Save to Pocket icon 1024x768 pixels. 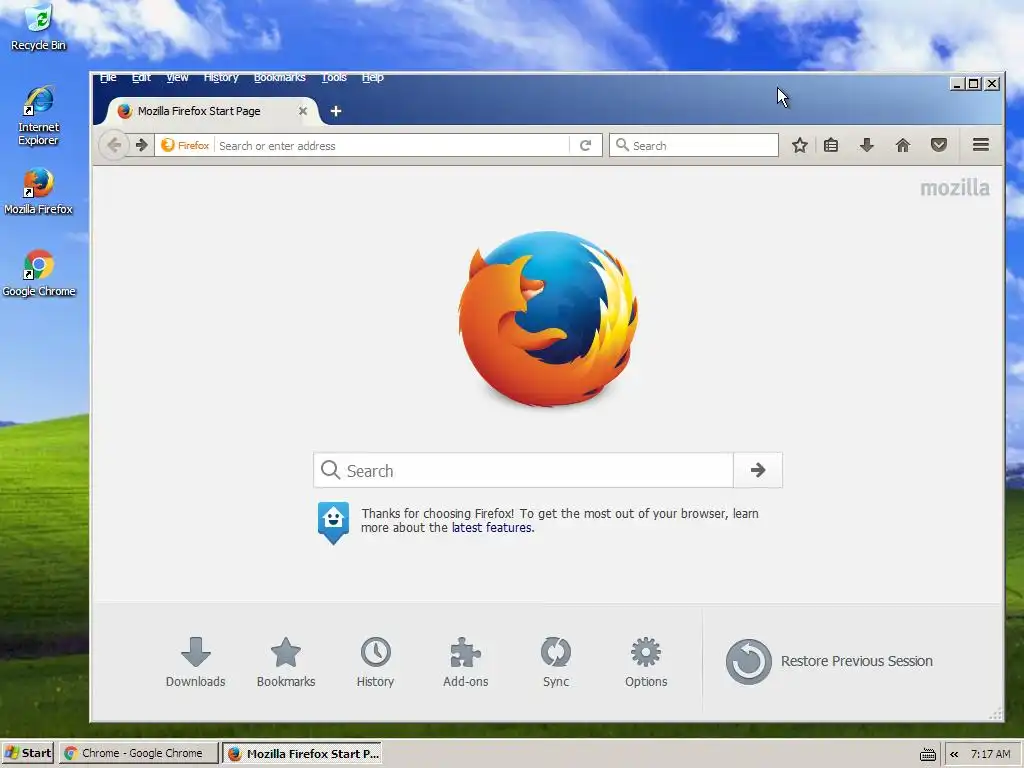pyautogui.click(x=938, y=145)
